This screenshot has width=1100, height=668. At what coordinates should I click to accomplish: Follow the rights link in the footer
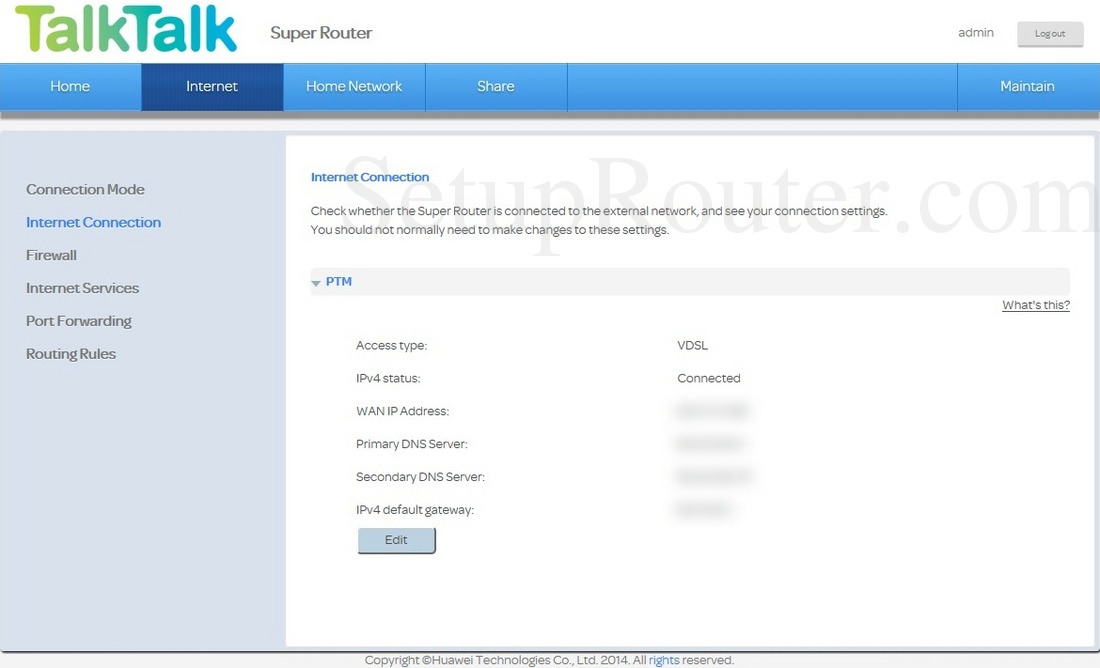pos(664,660)
